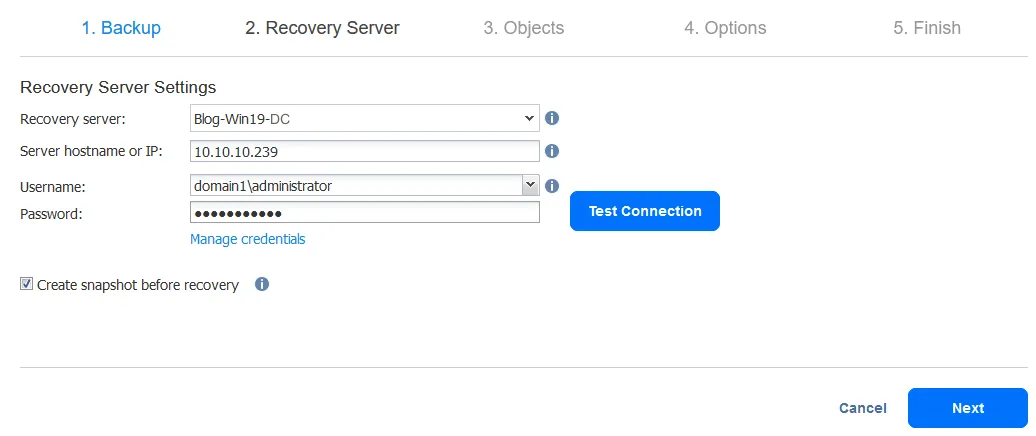Switch to the 4. Options step
Screen dimensions: 1036x436
pyautogui.click(x=725, y=28)
